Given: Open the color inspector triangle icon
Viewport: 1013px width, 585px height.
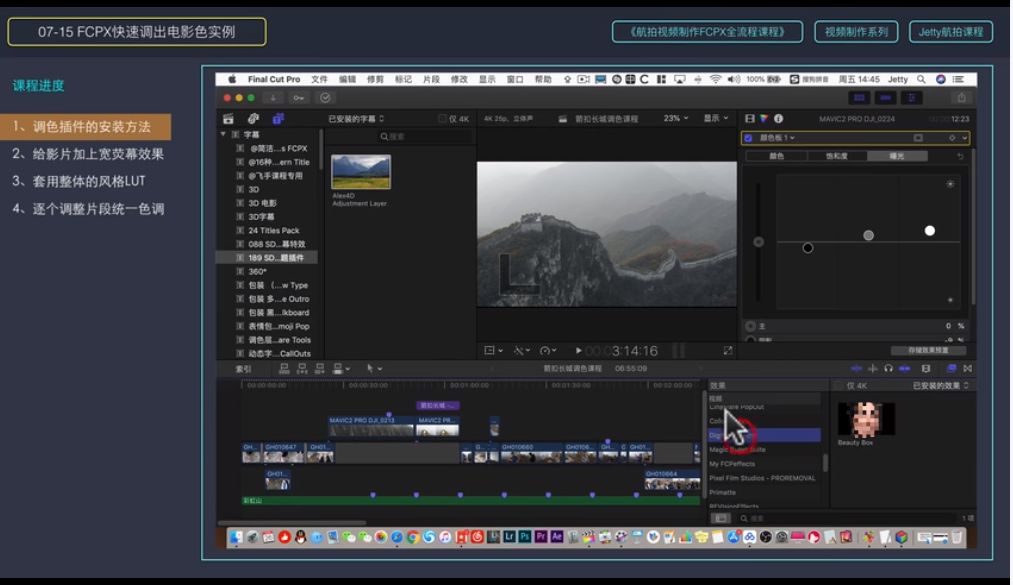Looking at the screenshot, I should coord(764,119).
